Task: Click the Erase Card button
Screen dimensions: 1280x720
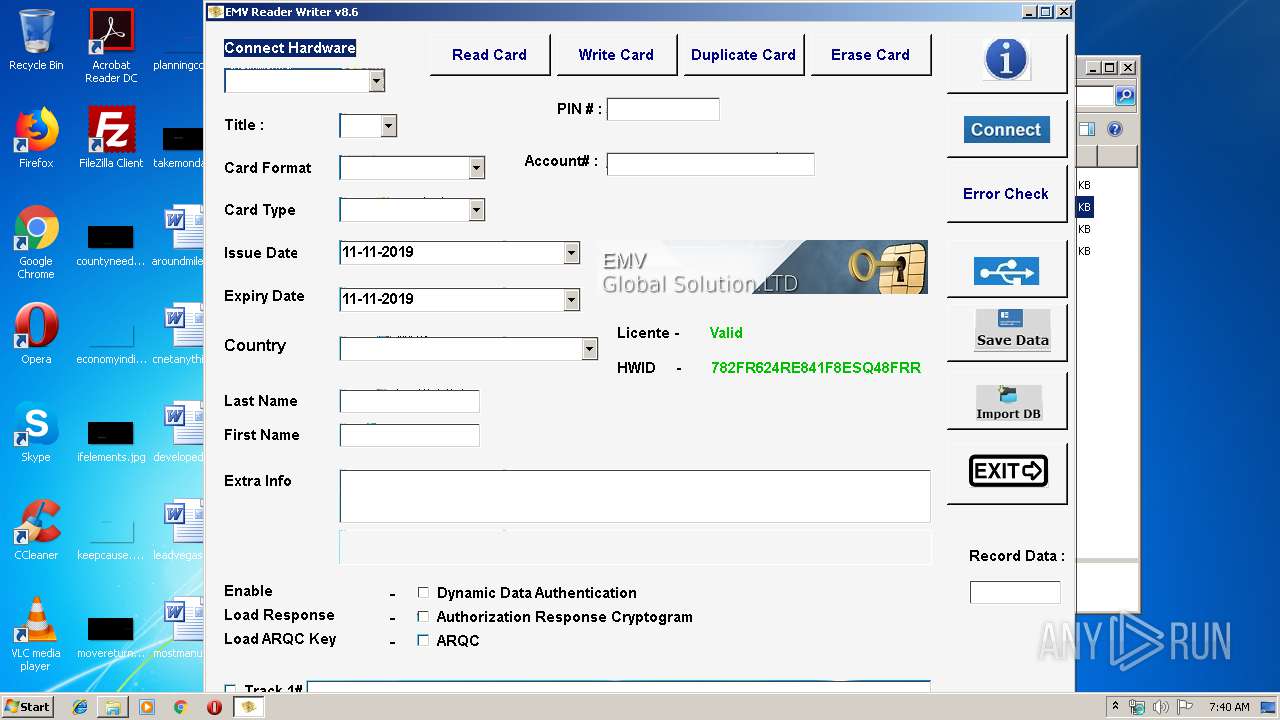Action: [870, 55]
